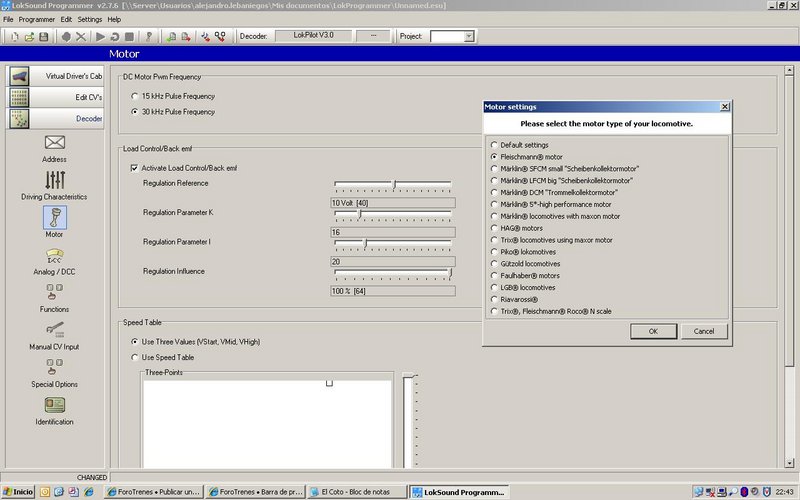Open the Identification section
Screen dimensions: 800x500
point(55,411)
